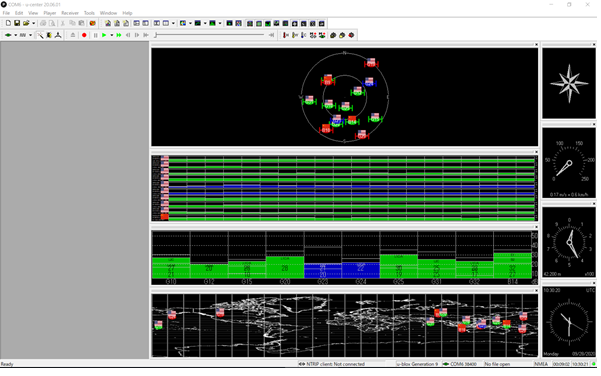The height and width of the screenshot is (376, 601).
Task: Open the connection port dropdown arrow
Action: tap(15, 35)
